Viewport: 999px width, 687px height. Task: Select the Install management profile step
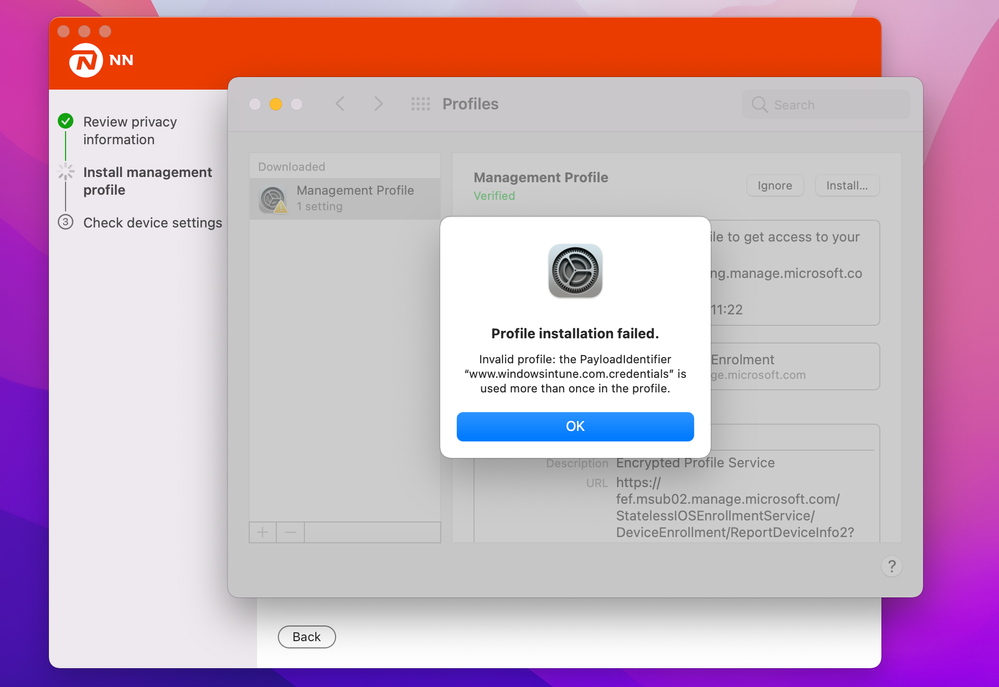[147, 181]
